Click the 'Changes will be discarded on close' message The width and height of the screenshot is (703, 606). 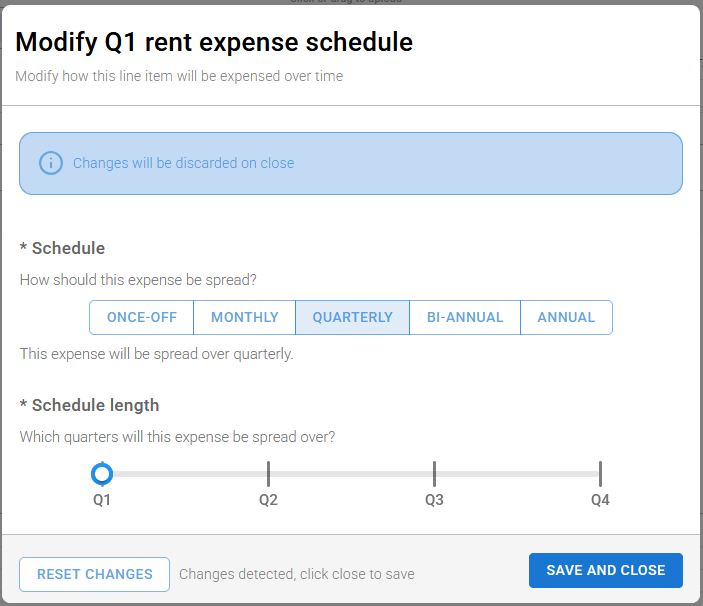[183, 163]
